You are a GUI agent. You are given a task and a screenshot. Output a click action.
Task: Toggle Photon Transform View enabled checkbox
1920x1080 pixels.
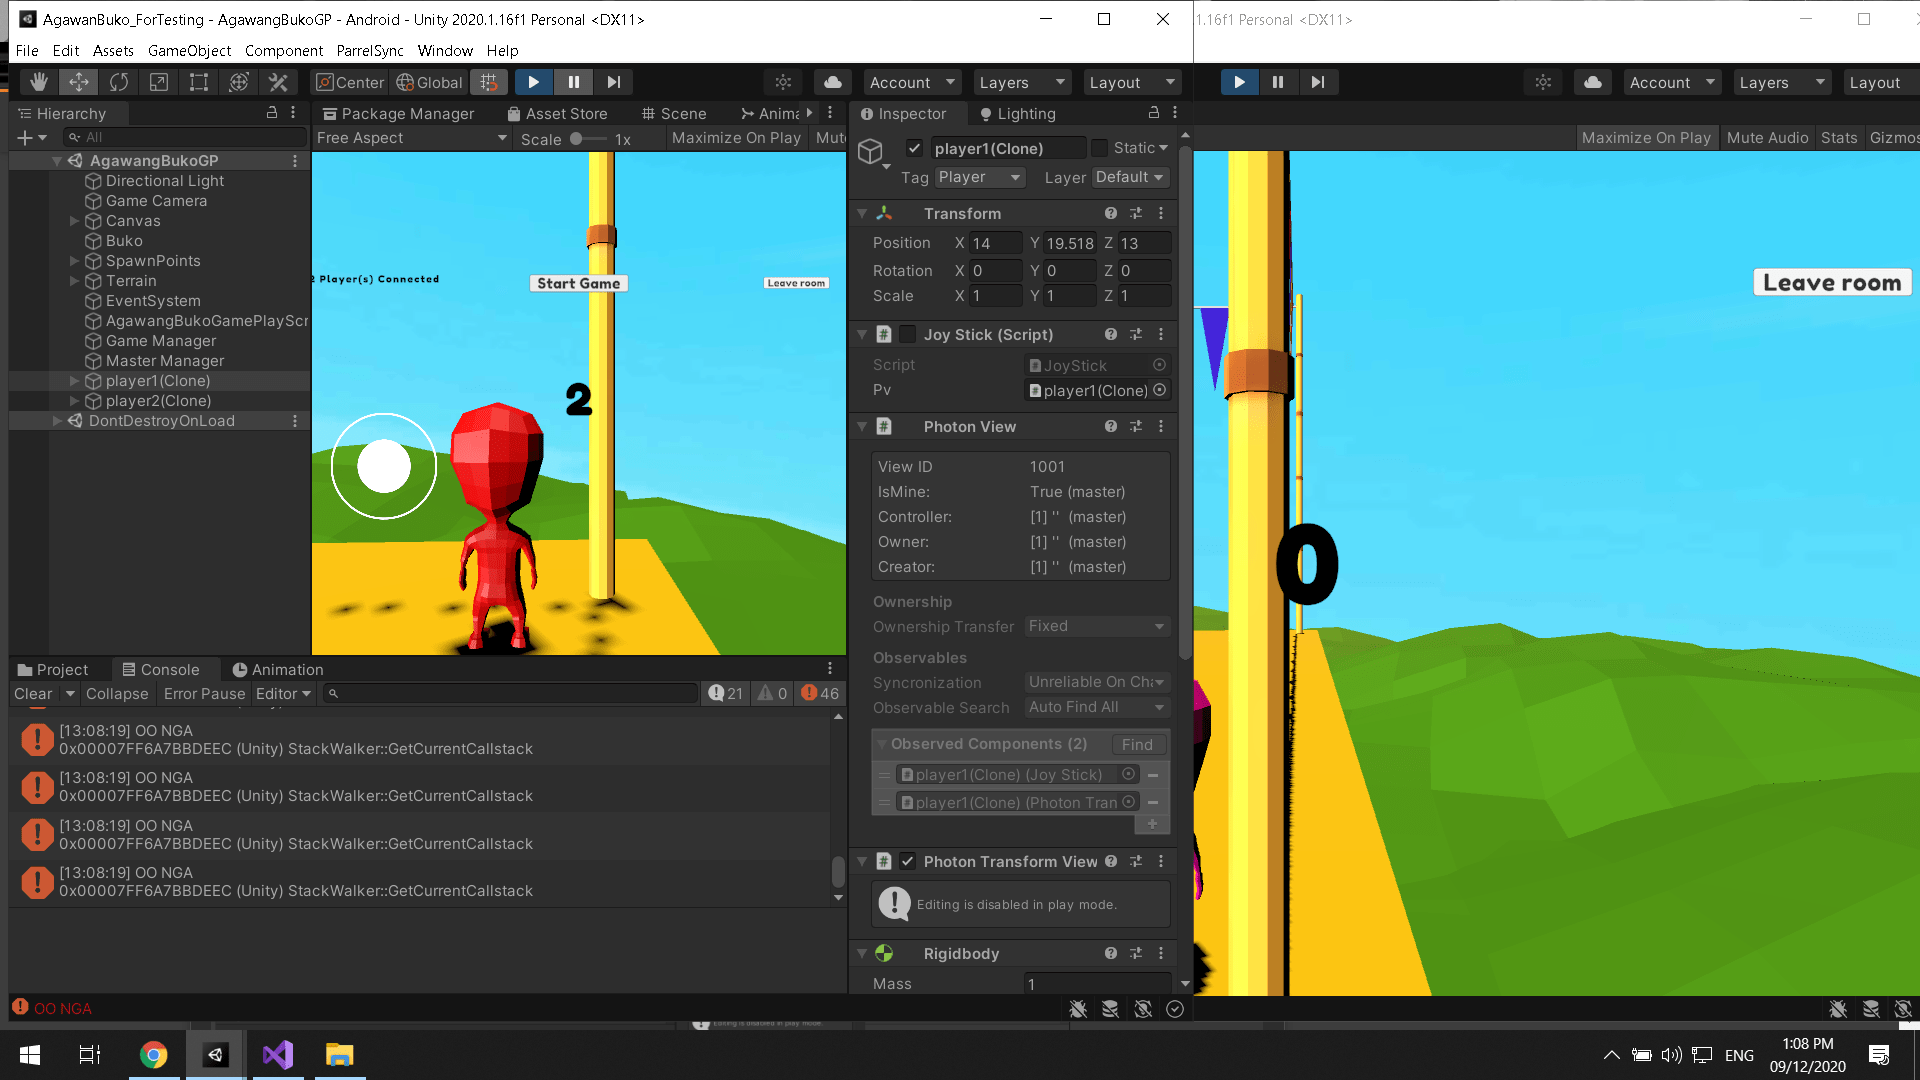click(x=908, y=861)
